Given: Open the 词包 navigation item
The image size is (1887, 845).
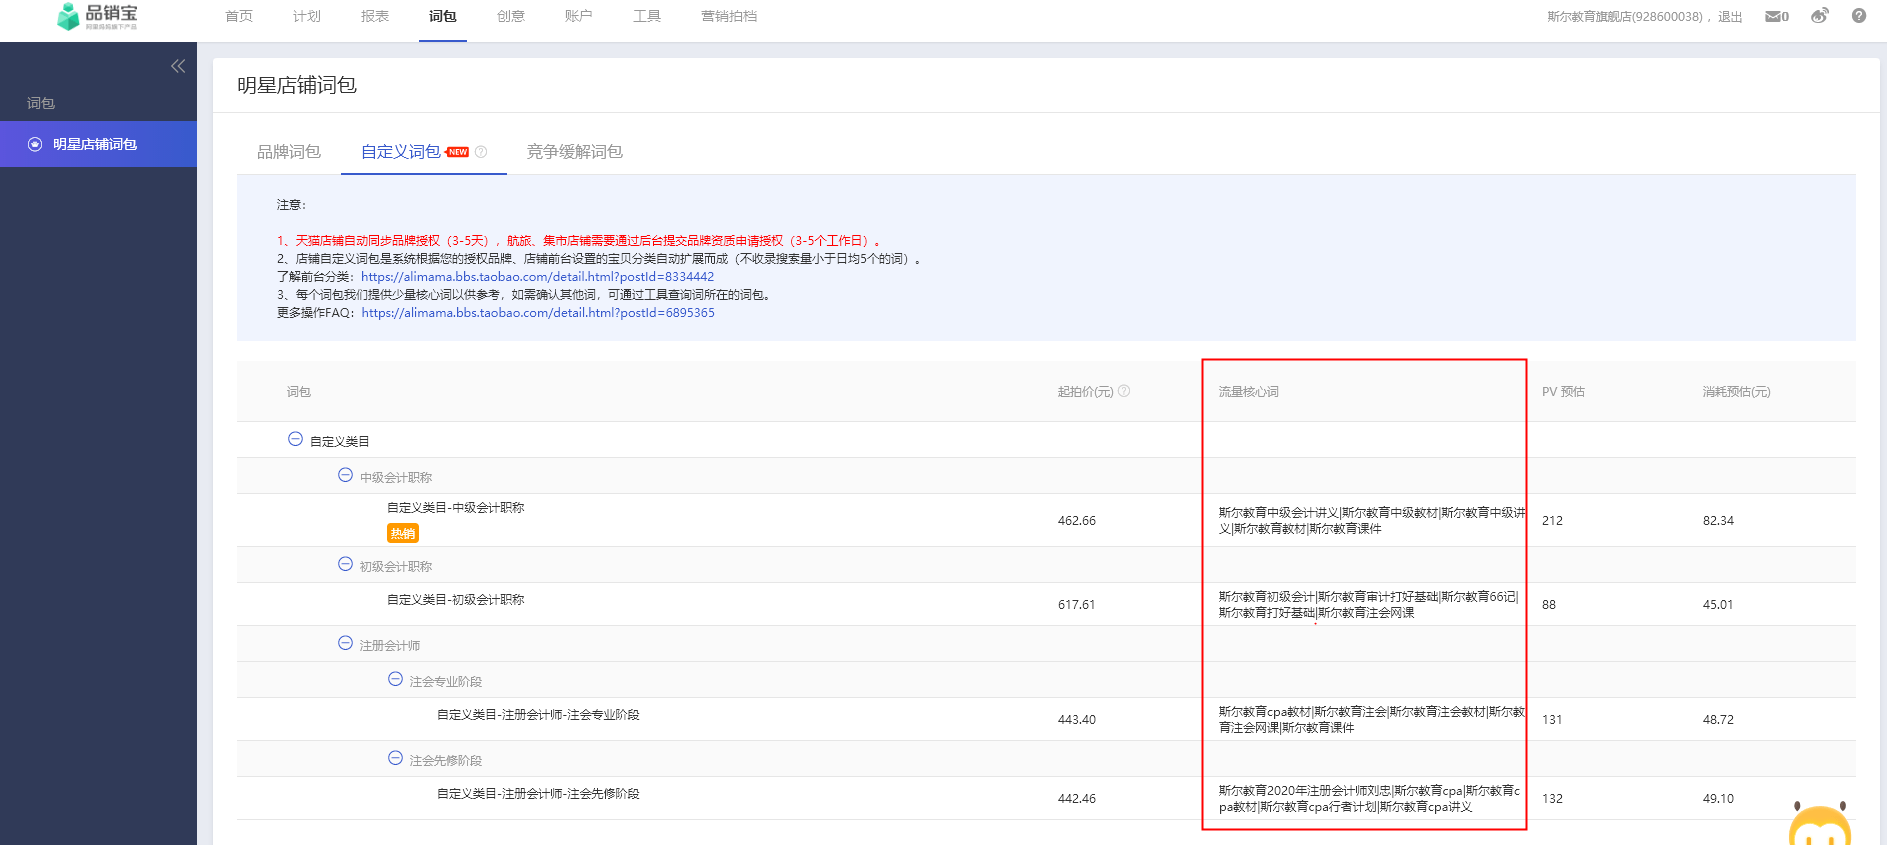Looking at the screenshot, I should [x=443, y=16].
